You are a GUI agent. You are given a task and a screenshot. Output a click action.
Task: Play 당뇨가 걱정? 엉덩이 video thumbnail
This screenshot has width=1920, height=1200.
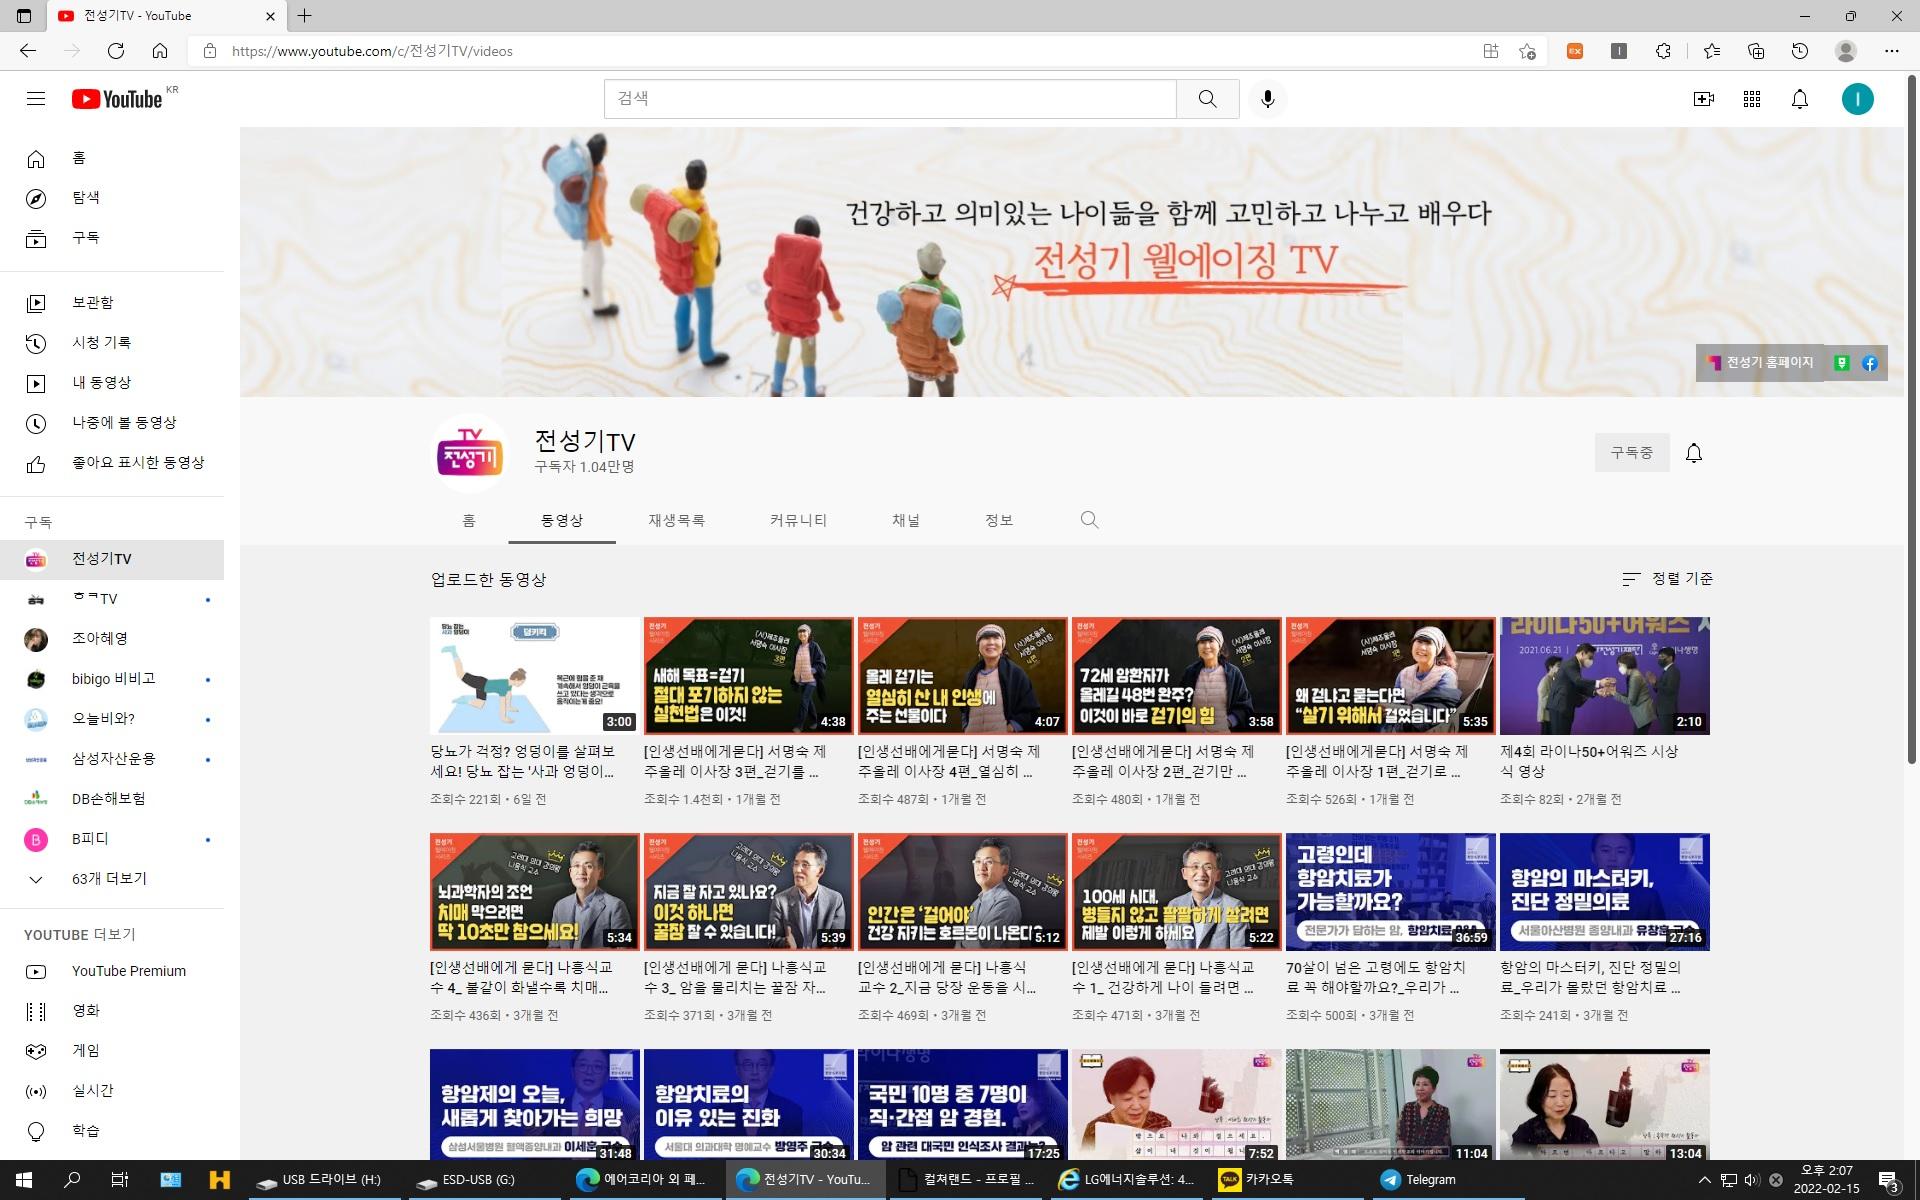tap(535, 676)
